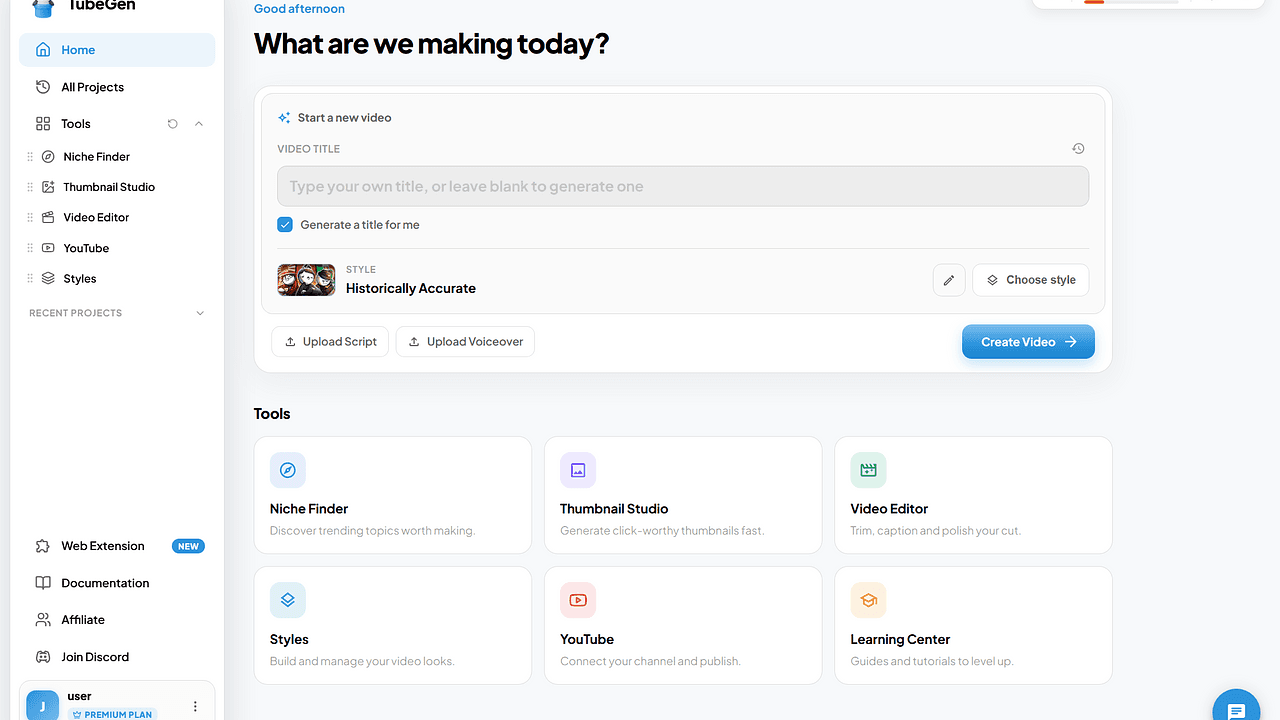
Task: Open the YouTube card play icon
Action: point(578,600)
